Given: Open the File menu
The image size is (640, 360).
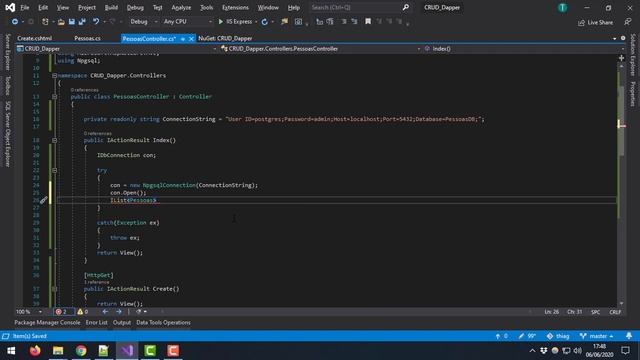Looking at the screenshot, I should tap(25, 7).
